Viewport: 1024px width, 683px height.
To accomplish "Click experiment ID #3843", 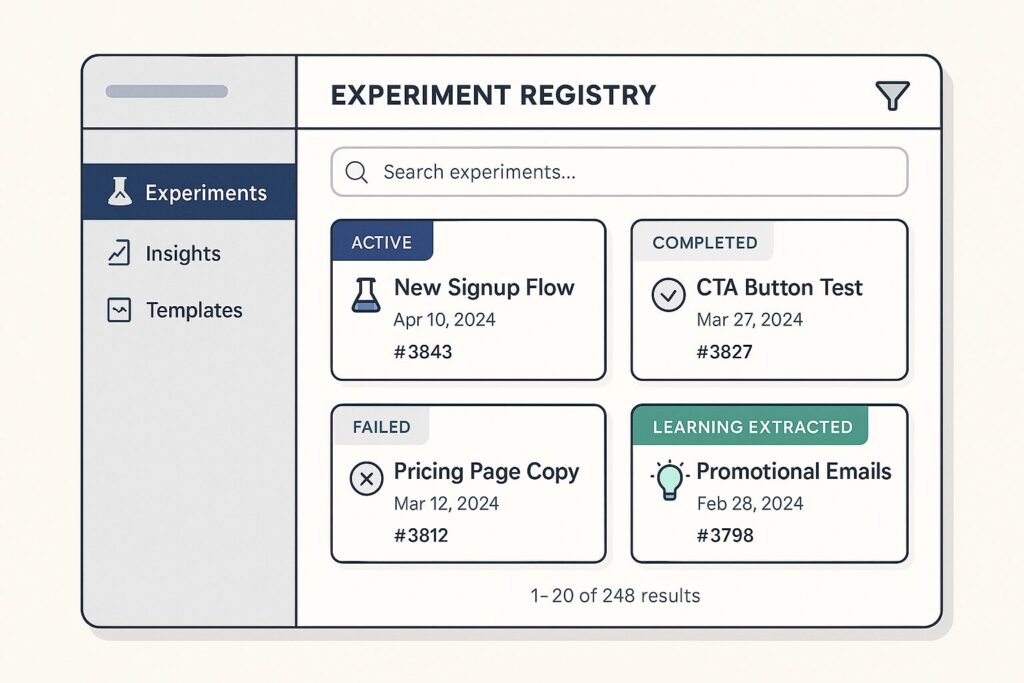I will (423, 352).
